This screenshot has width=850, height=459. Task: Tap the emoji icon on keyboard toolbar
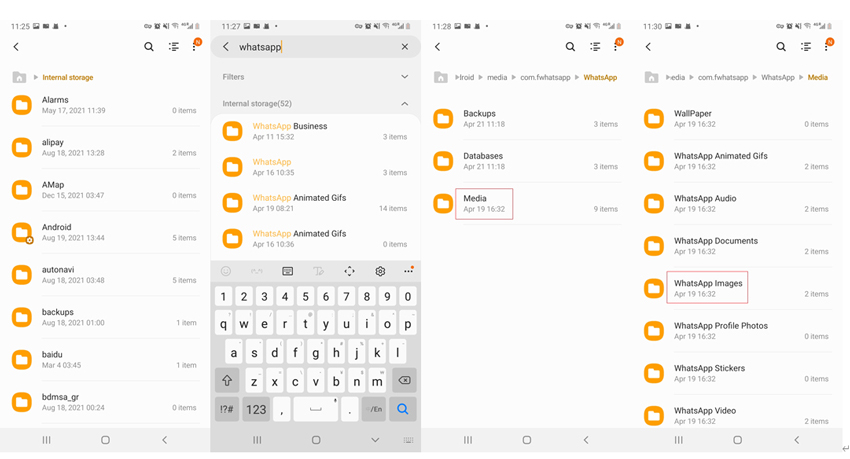tap(226, 271)
